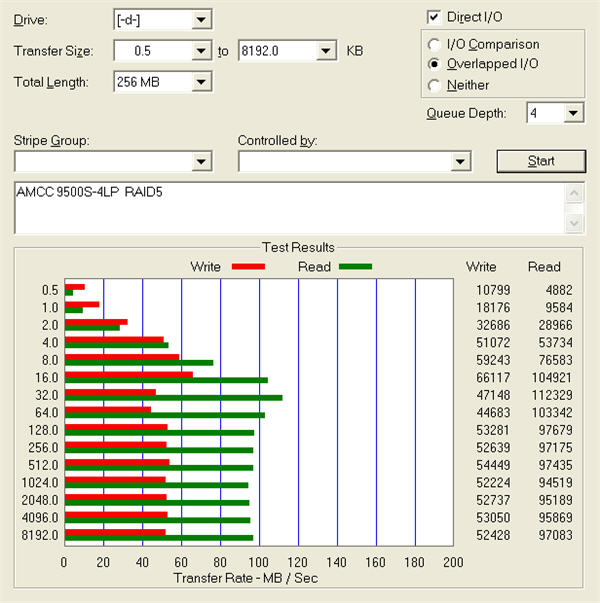Viewport: 600px width, 603px height.
Task: Click the Read value 4882 for 0.5 KB
Action: (559, 290)
